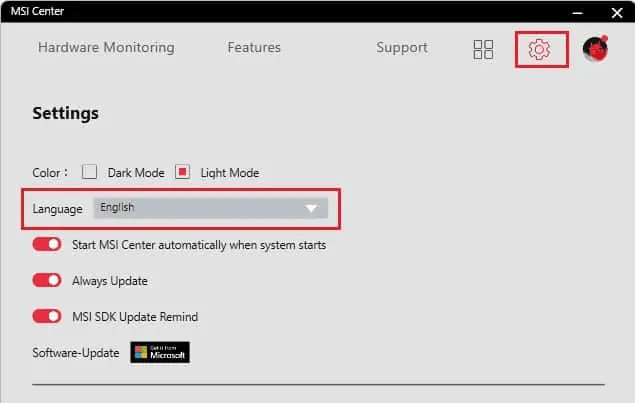
Task: Enable Dark Mode checkbox
Action: pos(89,171)
